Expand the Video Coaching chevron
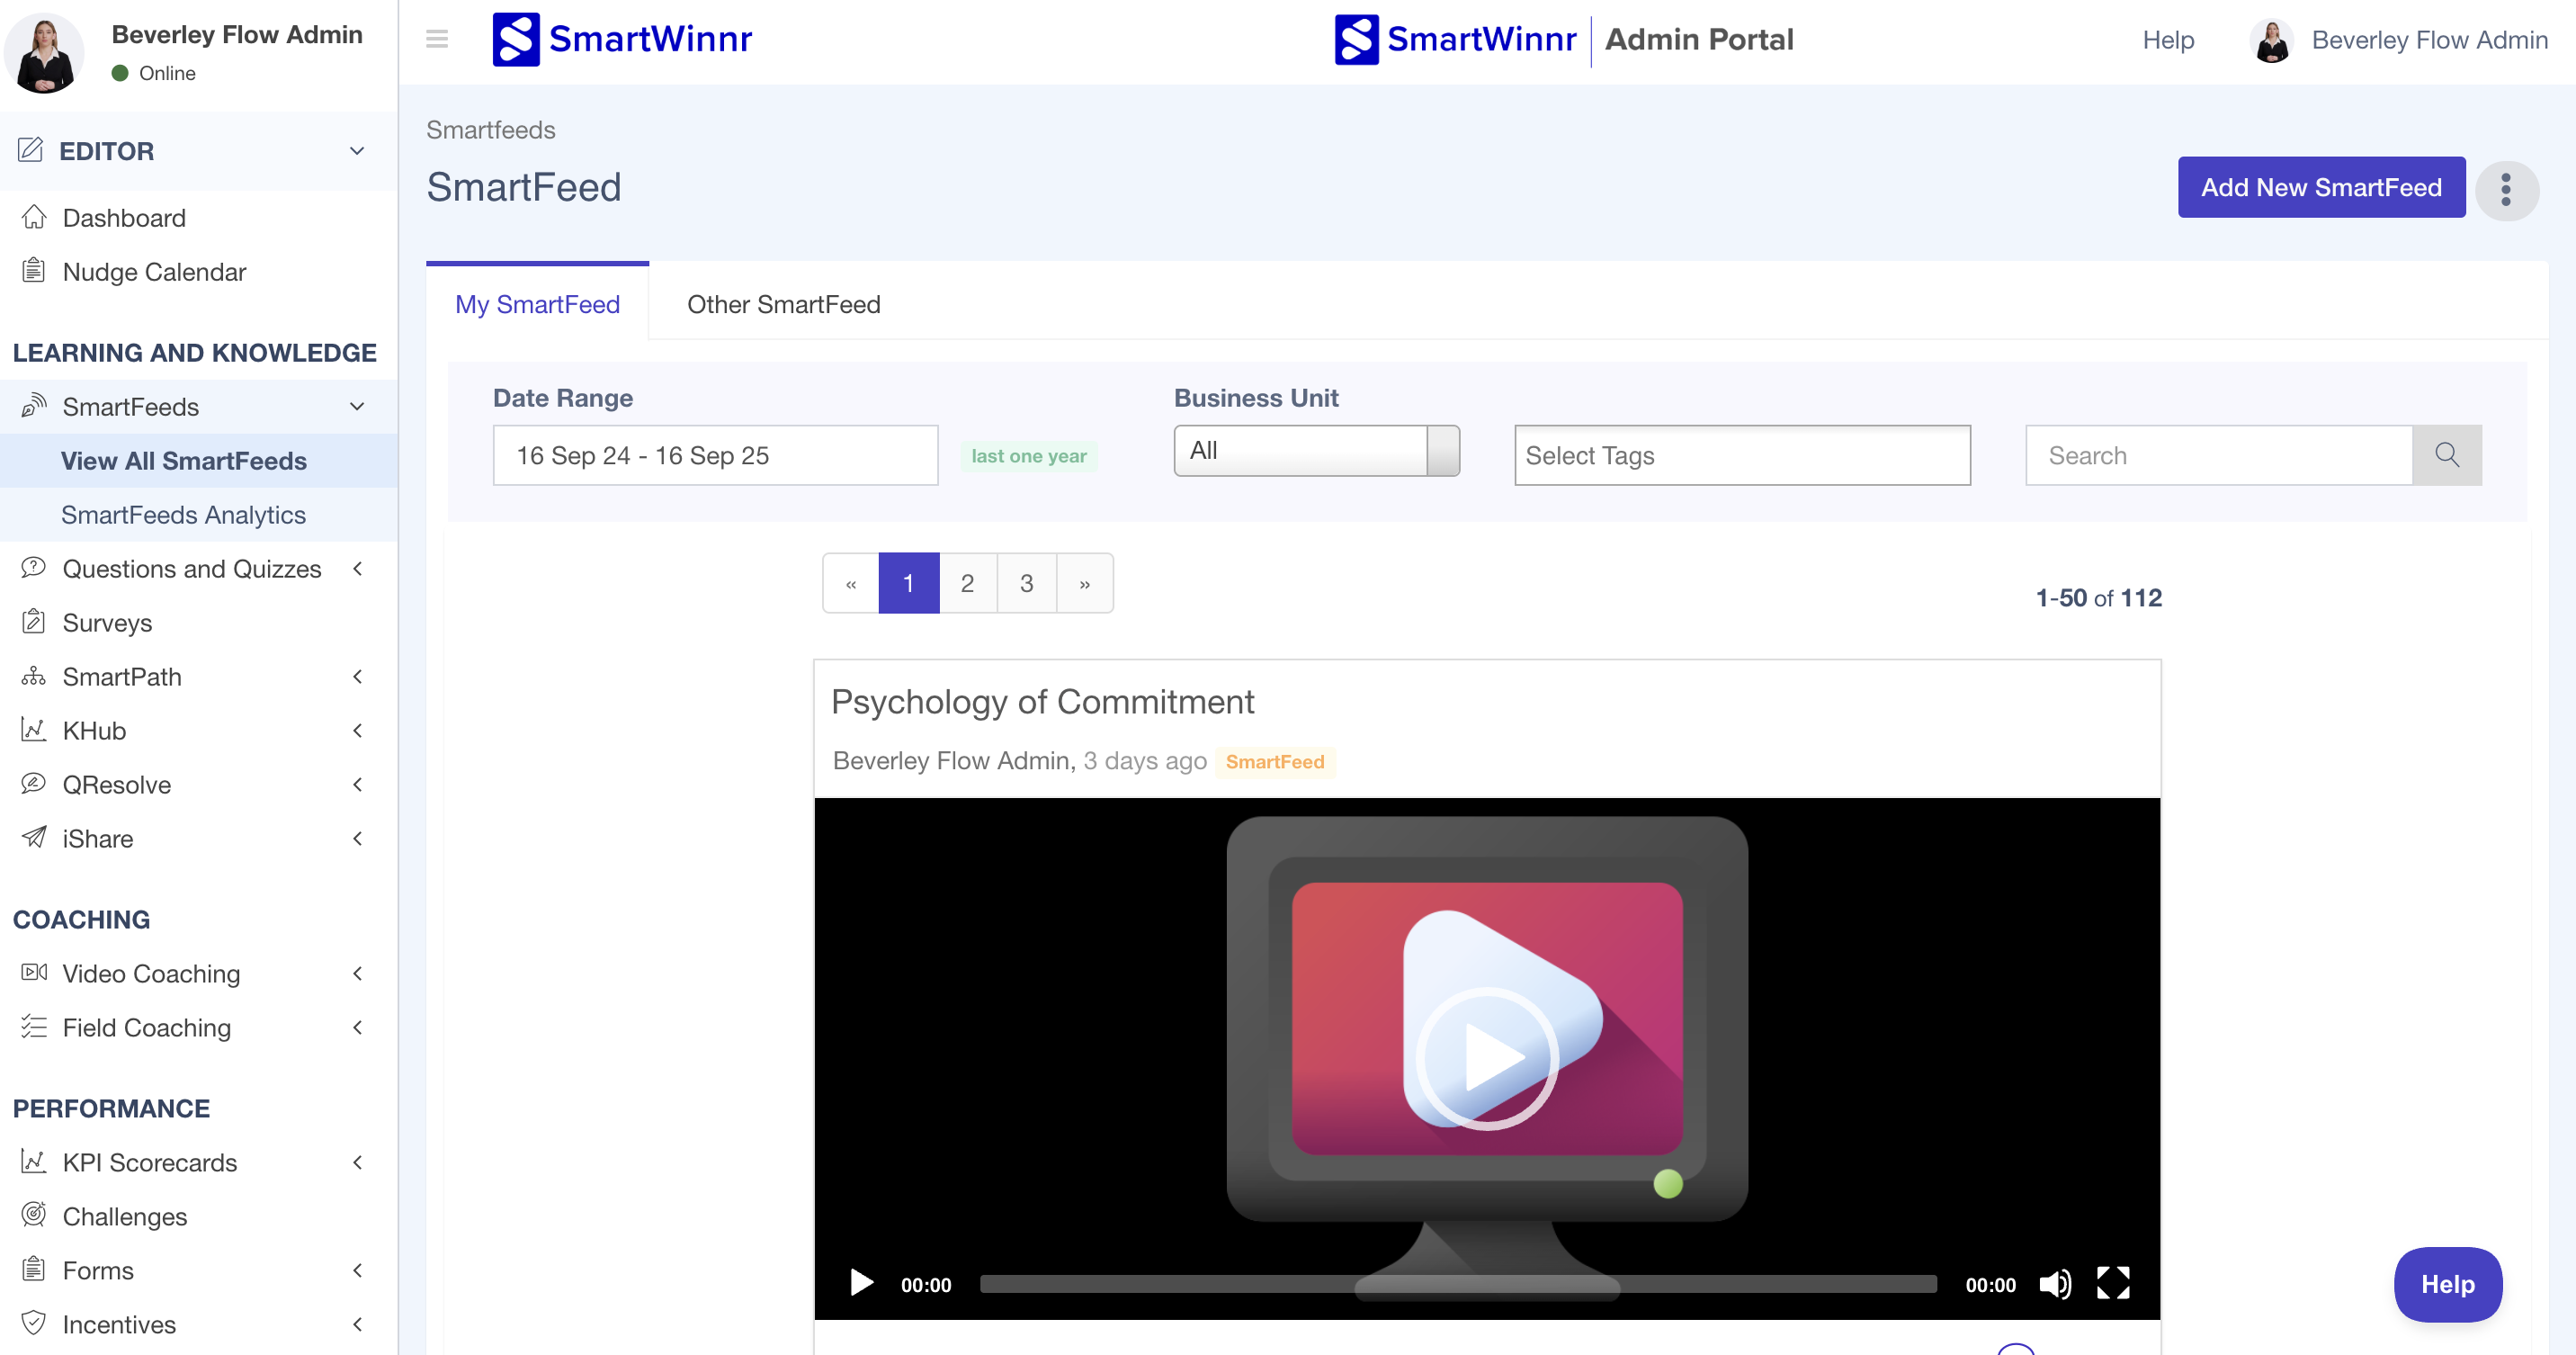 (357, 974)
